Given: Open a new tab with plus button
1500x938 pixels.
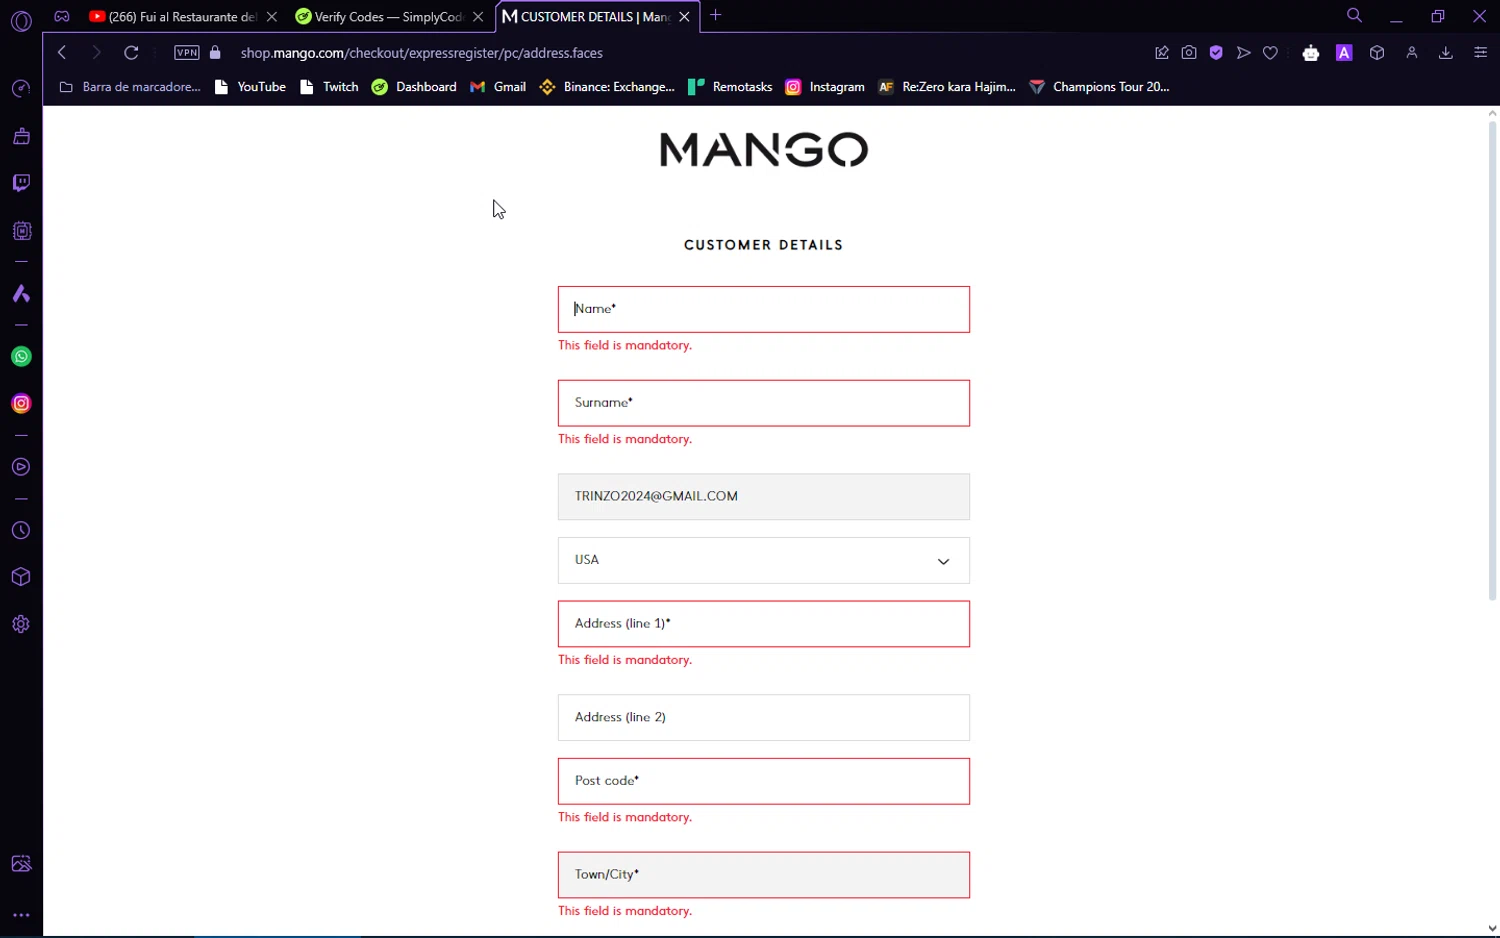Looking at the screenshot, I should [716, 16].
